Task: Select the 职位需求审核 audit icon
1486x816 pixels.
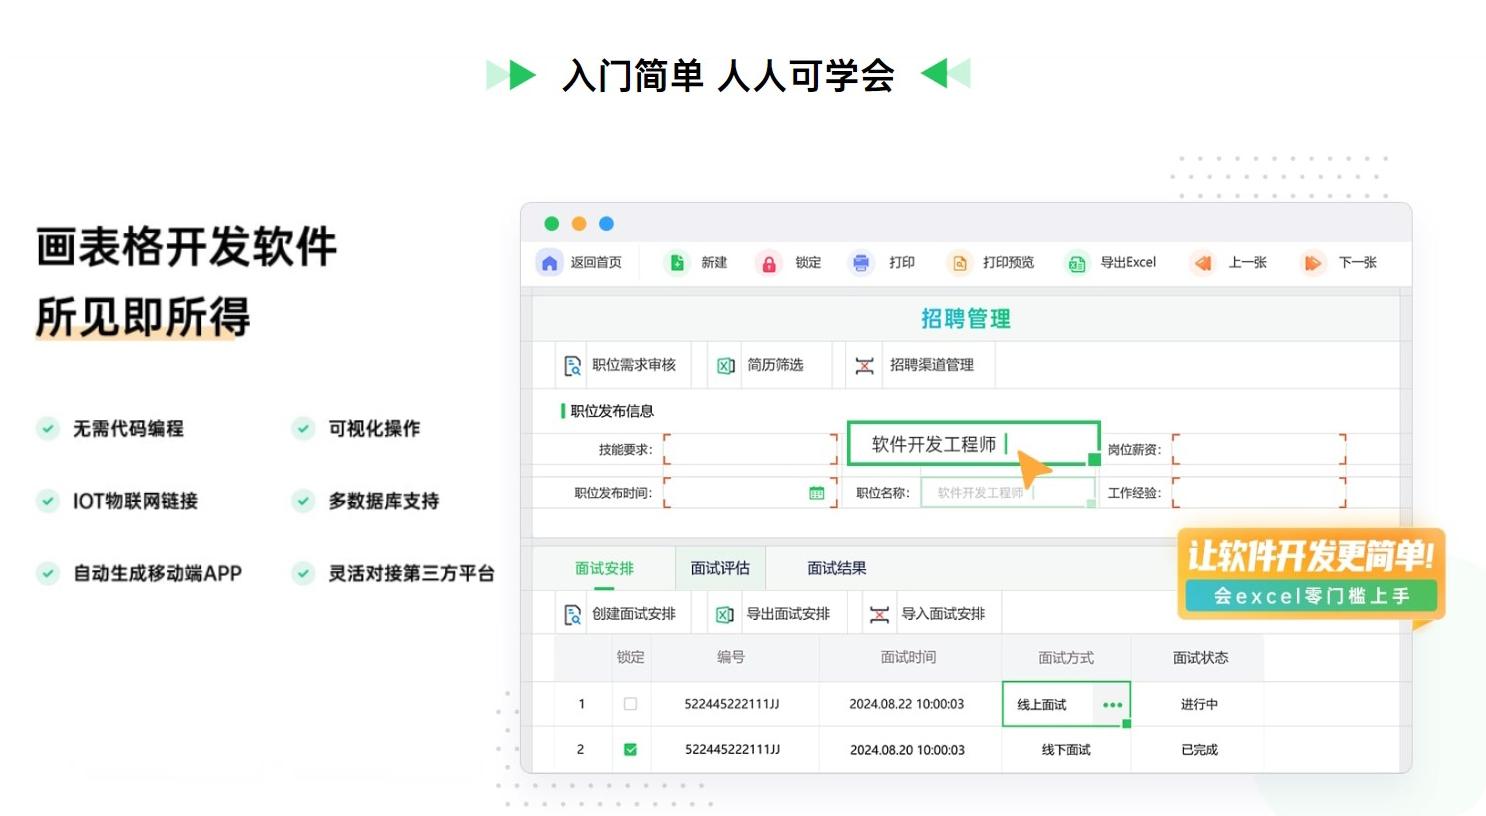Action: pos(571,365)
